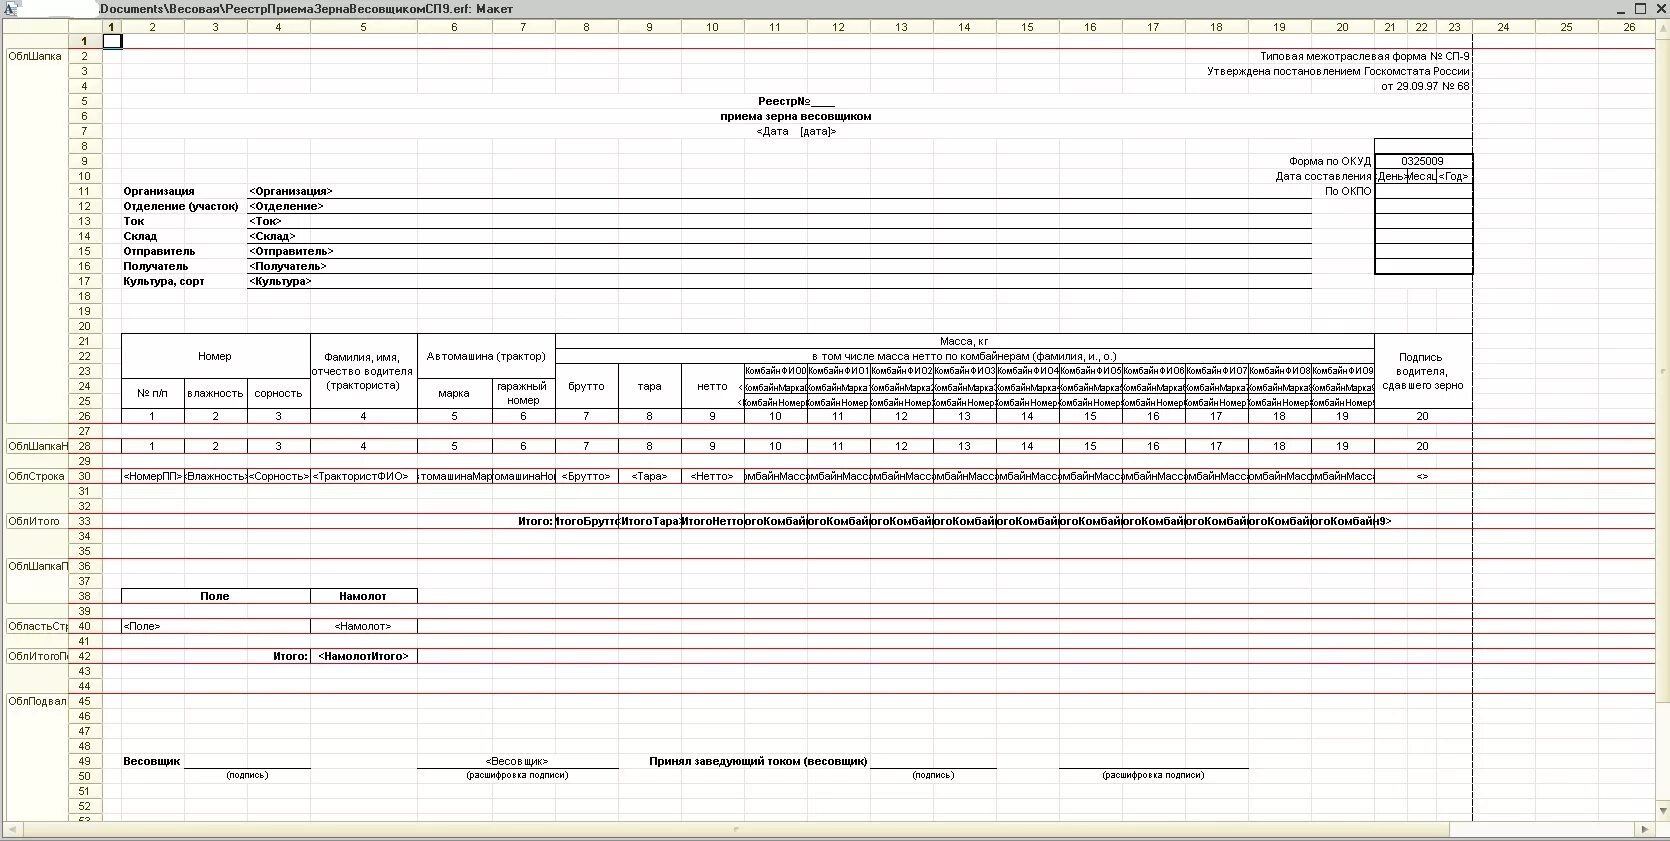Click the 'Форма по ОКУД' label
Image resolution: width=1670 pixels, height=841 pixels.
point(1330,161)
